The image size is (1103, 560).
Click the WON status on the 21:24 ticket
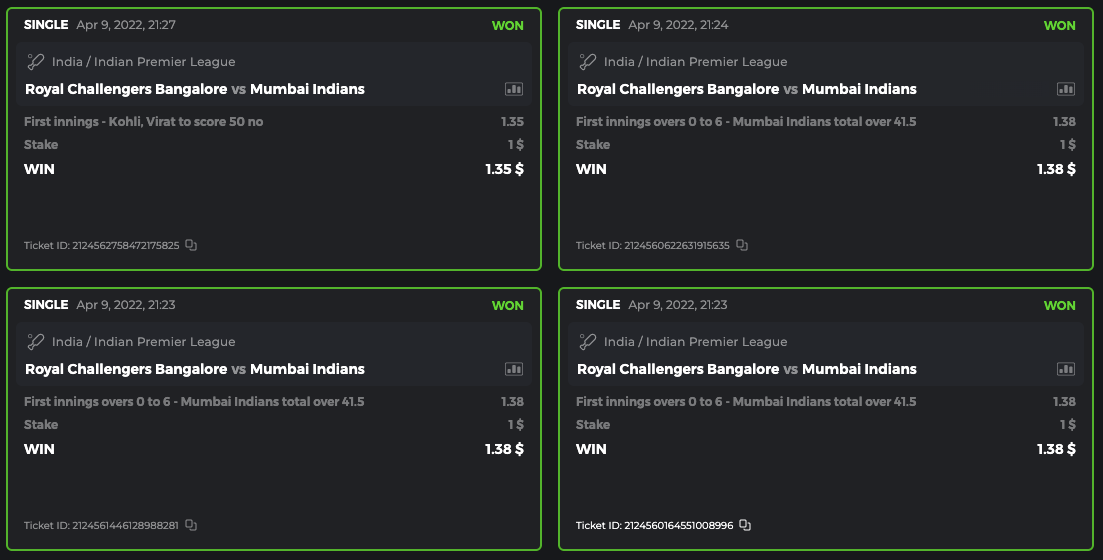tap(1059, 25)
